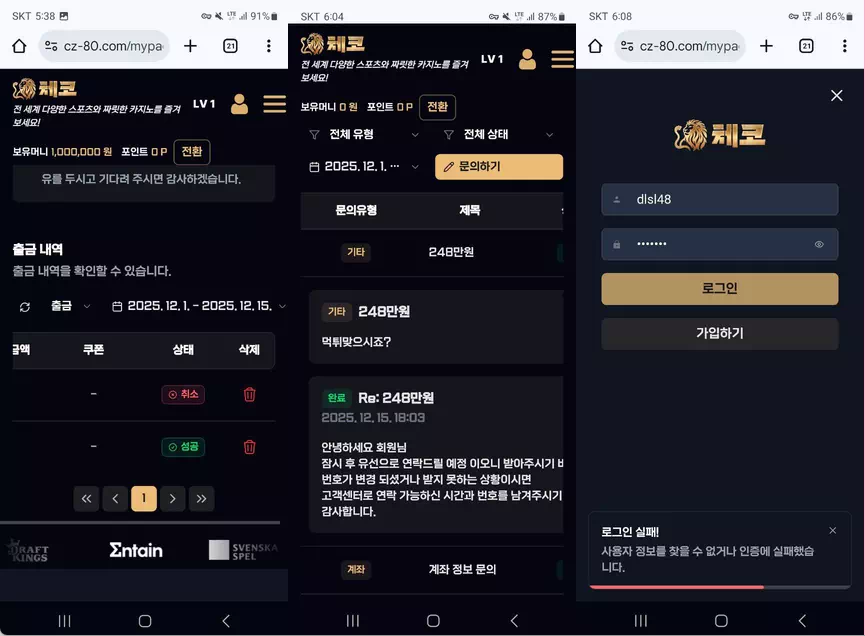
Task: Open the hamburger menu in the left screen
Action: tap(274, 104)
